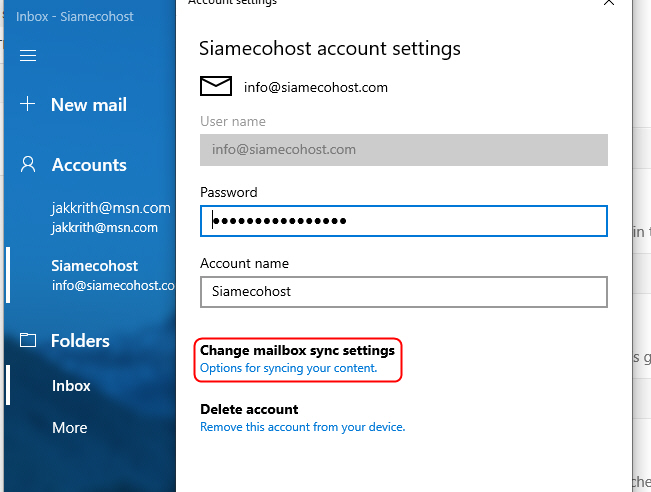
Task: Click the Account name text box
Action: coord(403,292)
